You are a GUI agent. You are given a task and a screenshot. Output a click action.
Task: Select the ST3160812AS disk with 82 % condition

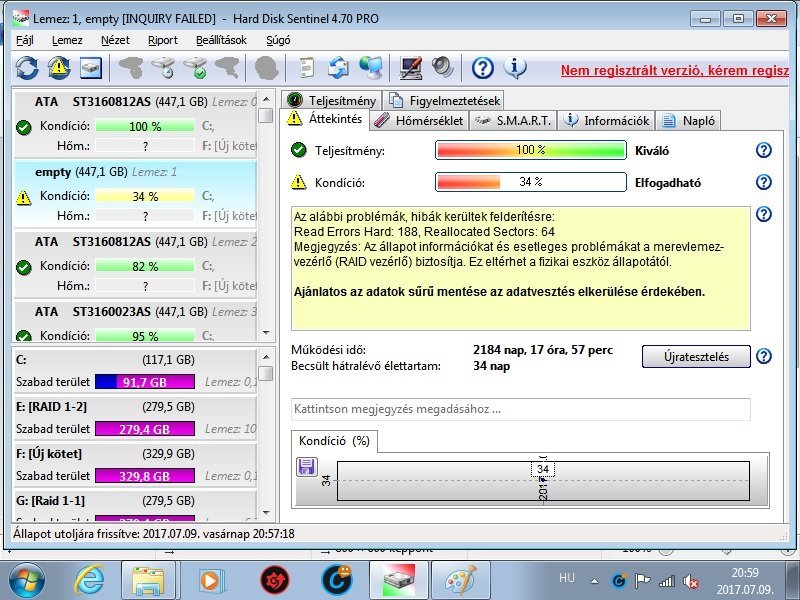point(135,264)
